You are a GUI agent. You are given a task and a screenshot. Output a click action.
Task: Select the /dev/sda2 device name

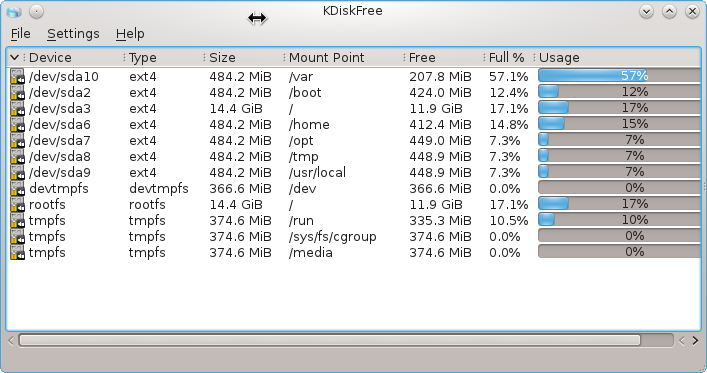(60, 93)
